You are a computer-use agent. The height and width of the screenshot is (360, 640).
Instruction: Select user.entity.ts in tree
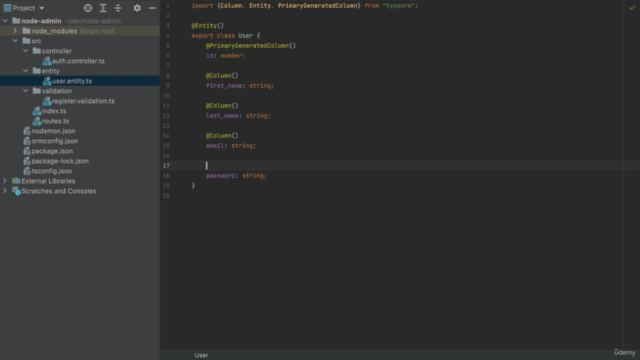(72, 81)
